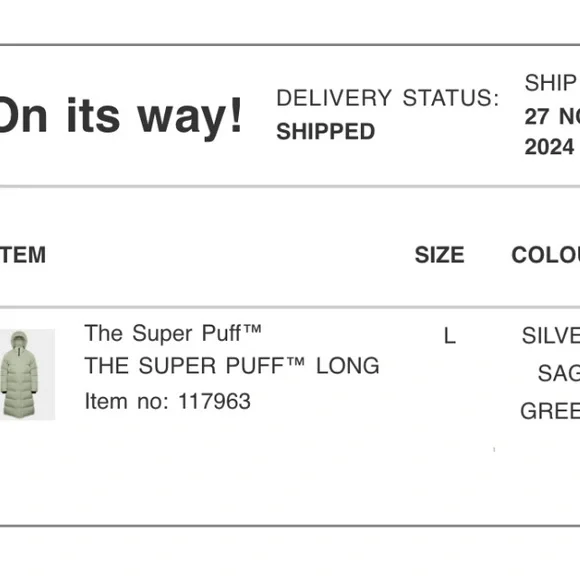Select the ship date starting '27'
This screenshot has height=580, width=580.
[x=552, y=117]
